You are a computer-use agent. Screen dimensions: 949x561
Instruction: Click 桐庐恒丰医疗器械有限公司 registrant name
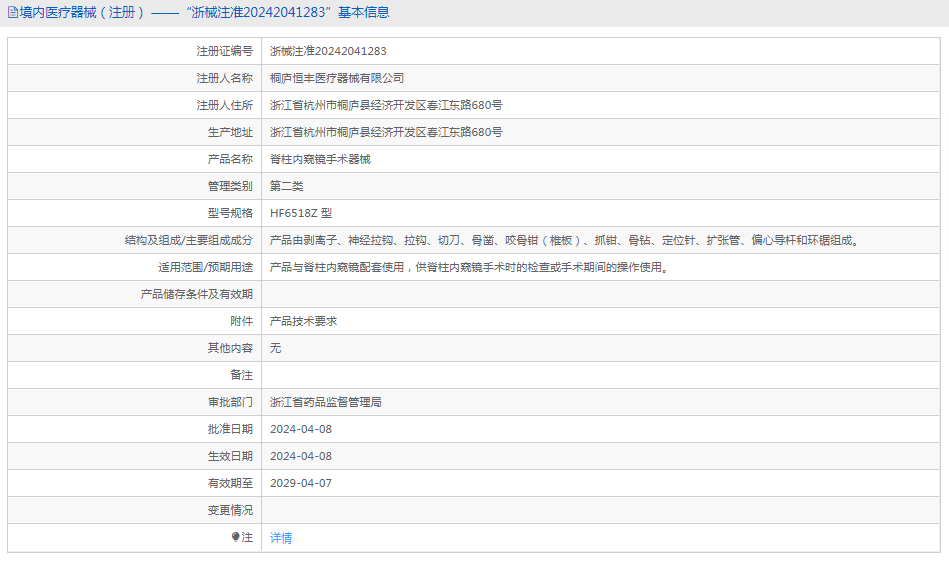337,78
